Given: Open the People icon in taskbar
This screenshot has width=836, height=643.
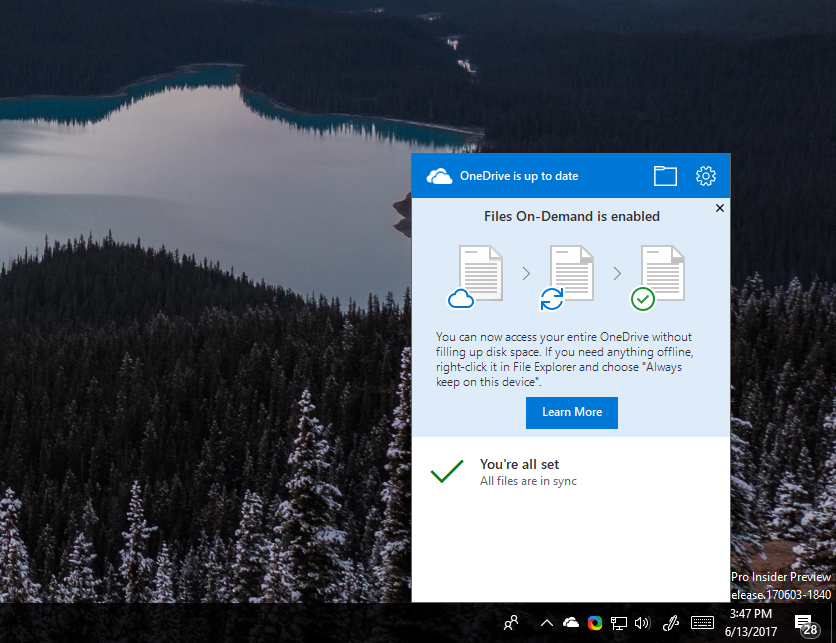Looking at the screenshot, I should click(511, 623).
